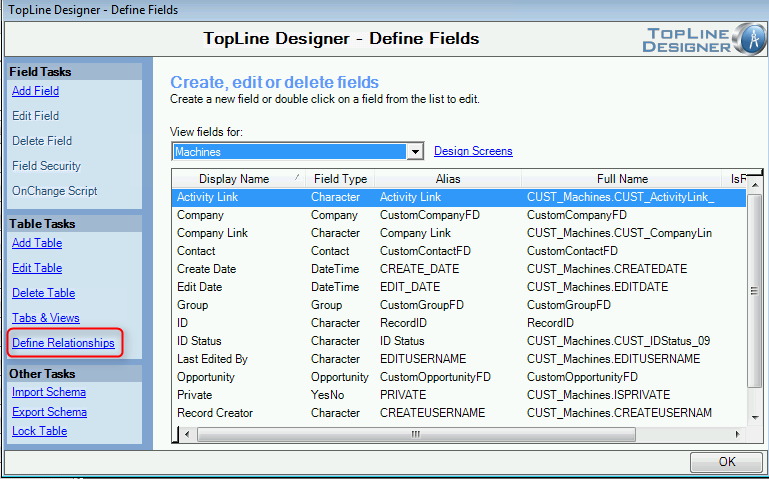This screenshot has height=479, width=769.
Task: Open the Edit Table link
Action: click(37, 268)
